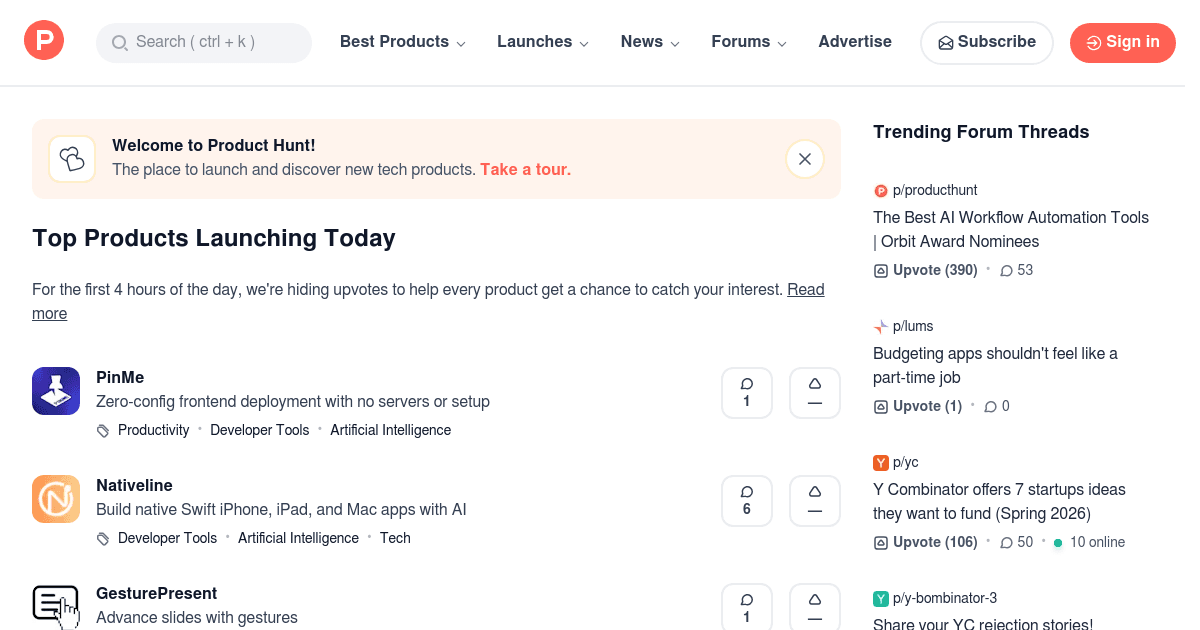
Task: Open the Launches dropdown
Action: [542, 41]
